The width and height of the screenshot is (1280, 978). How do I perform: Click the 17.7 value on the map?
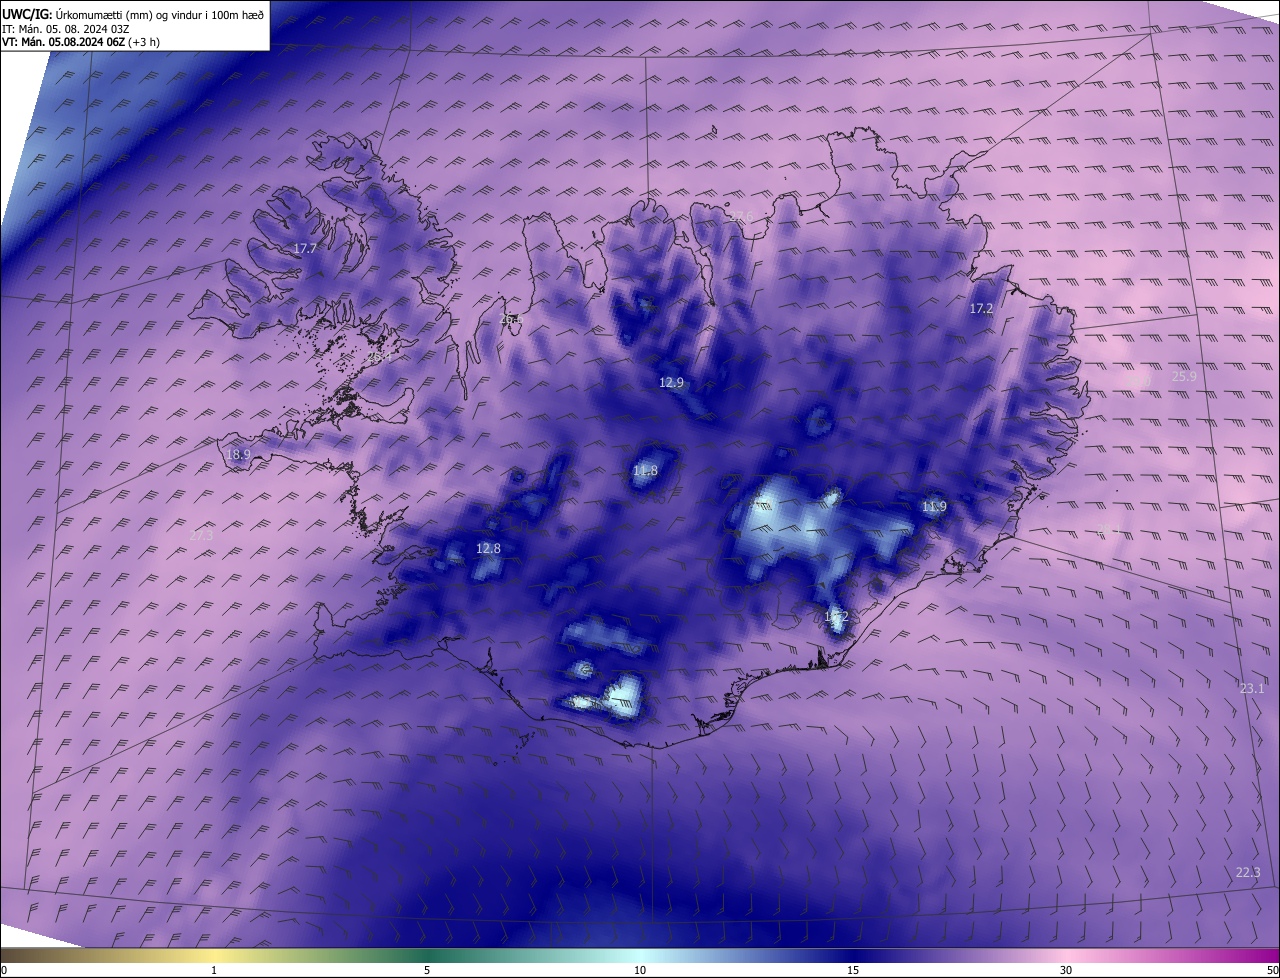pyautogui.click(x=305, y=248)
